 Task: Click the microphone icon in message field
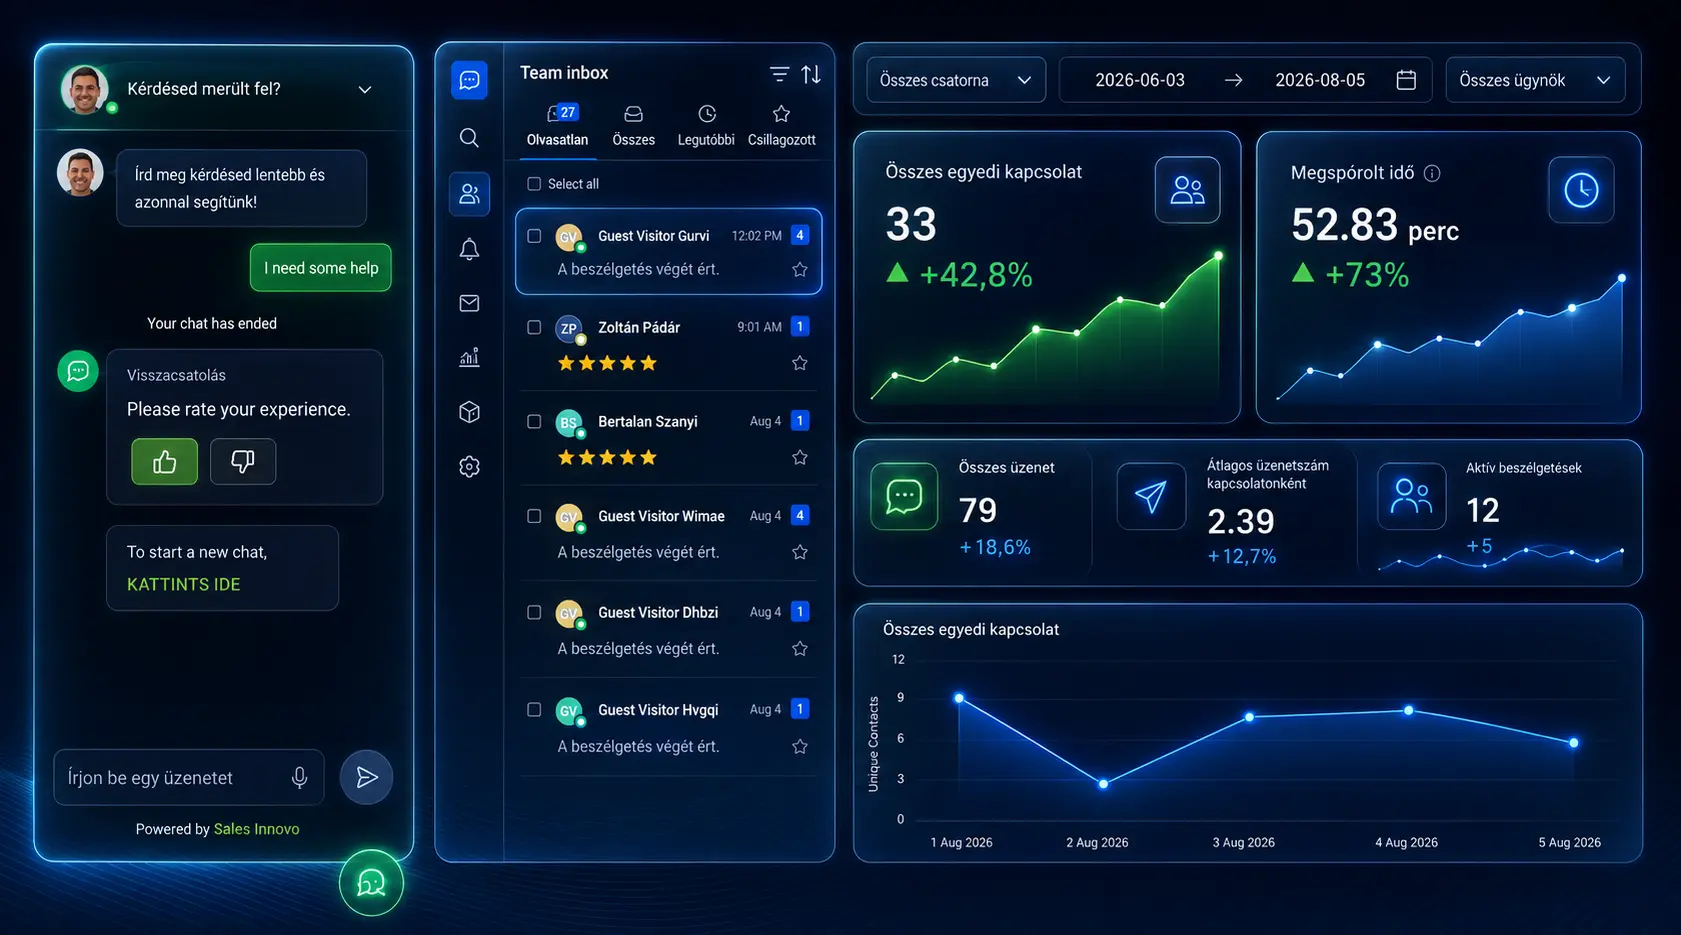point(299,778)
